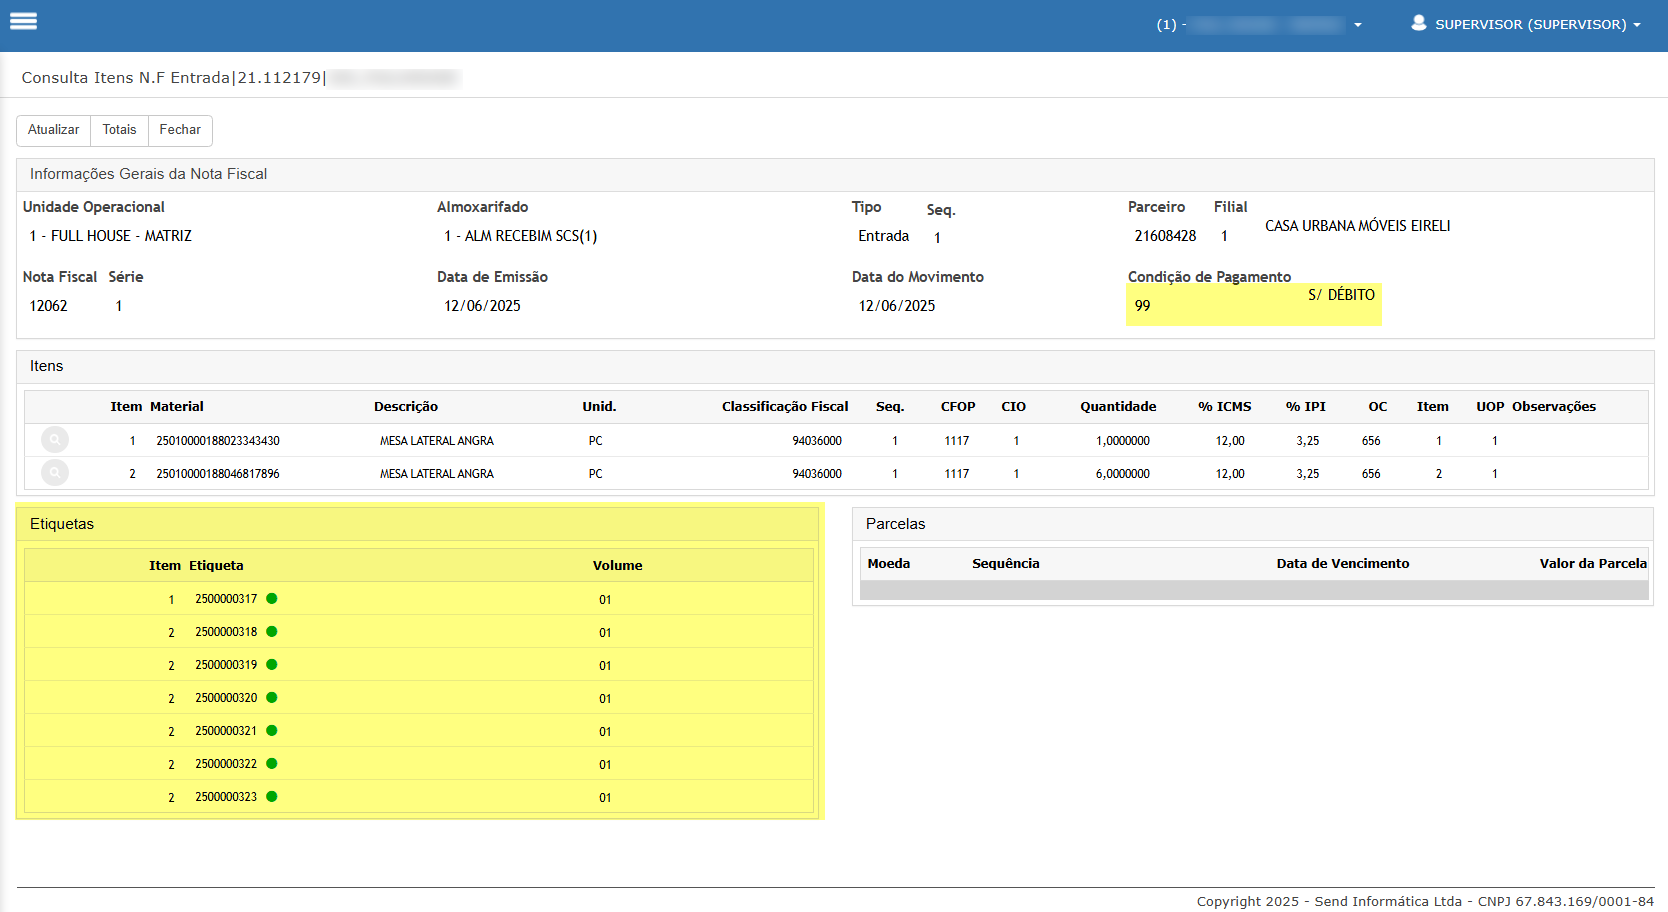The width and height of the screenshot is (1668, 912).
Task: Select etiqueta number 2500000322
Action: coord(226,764)
